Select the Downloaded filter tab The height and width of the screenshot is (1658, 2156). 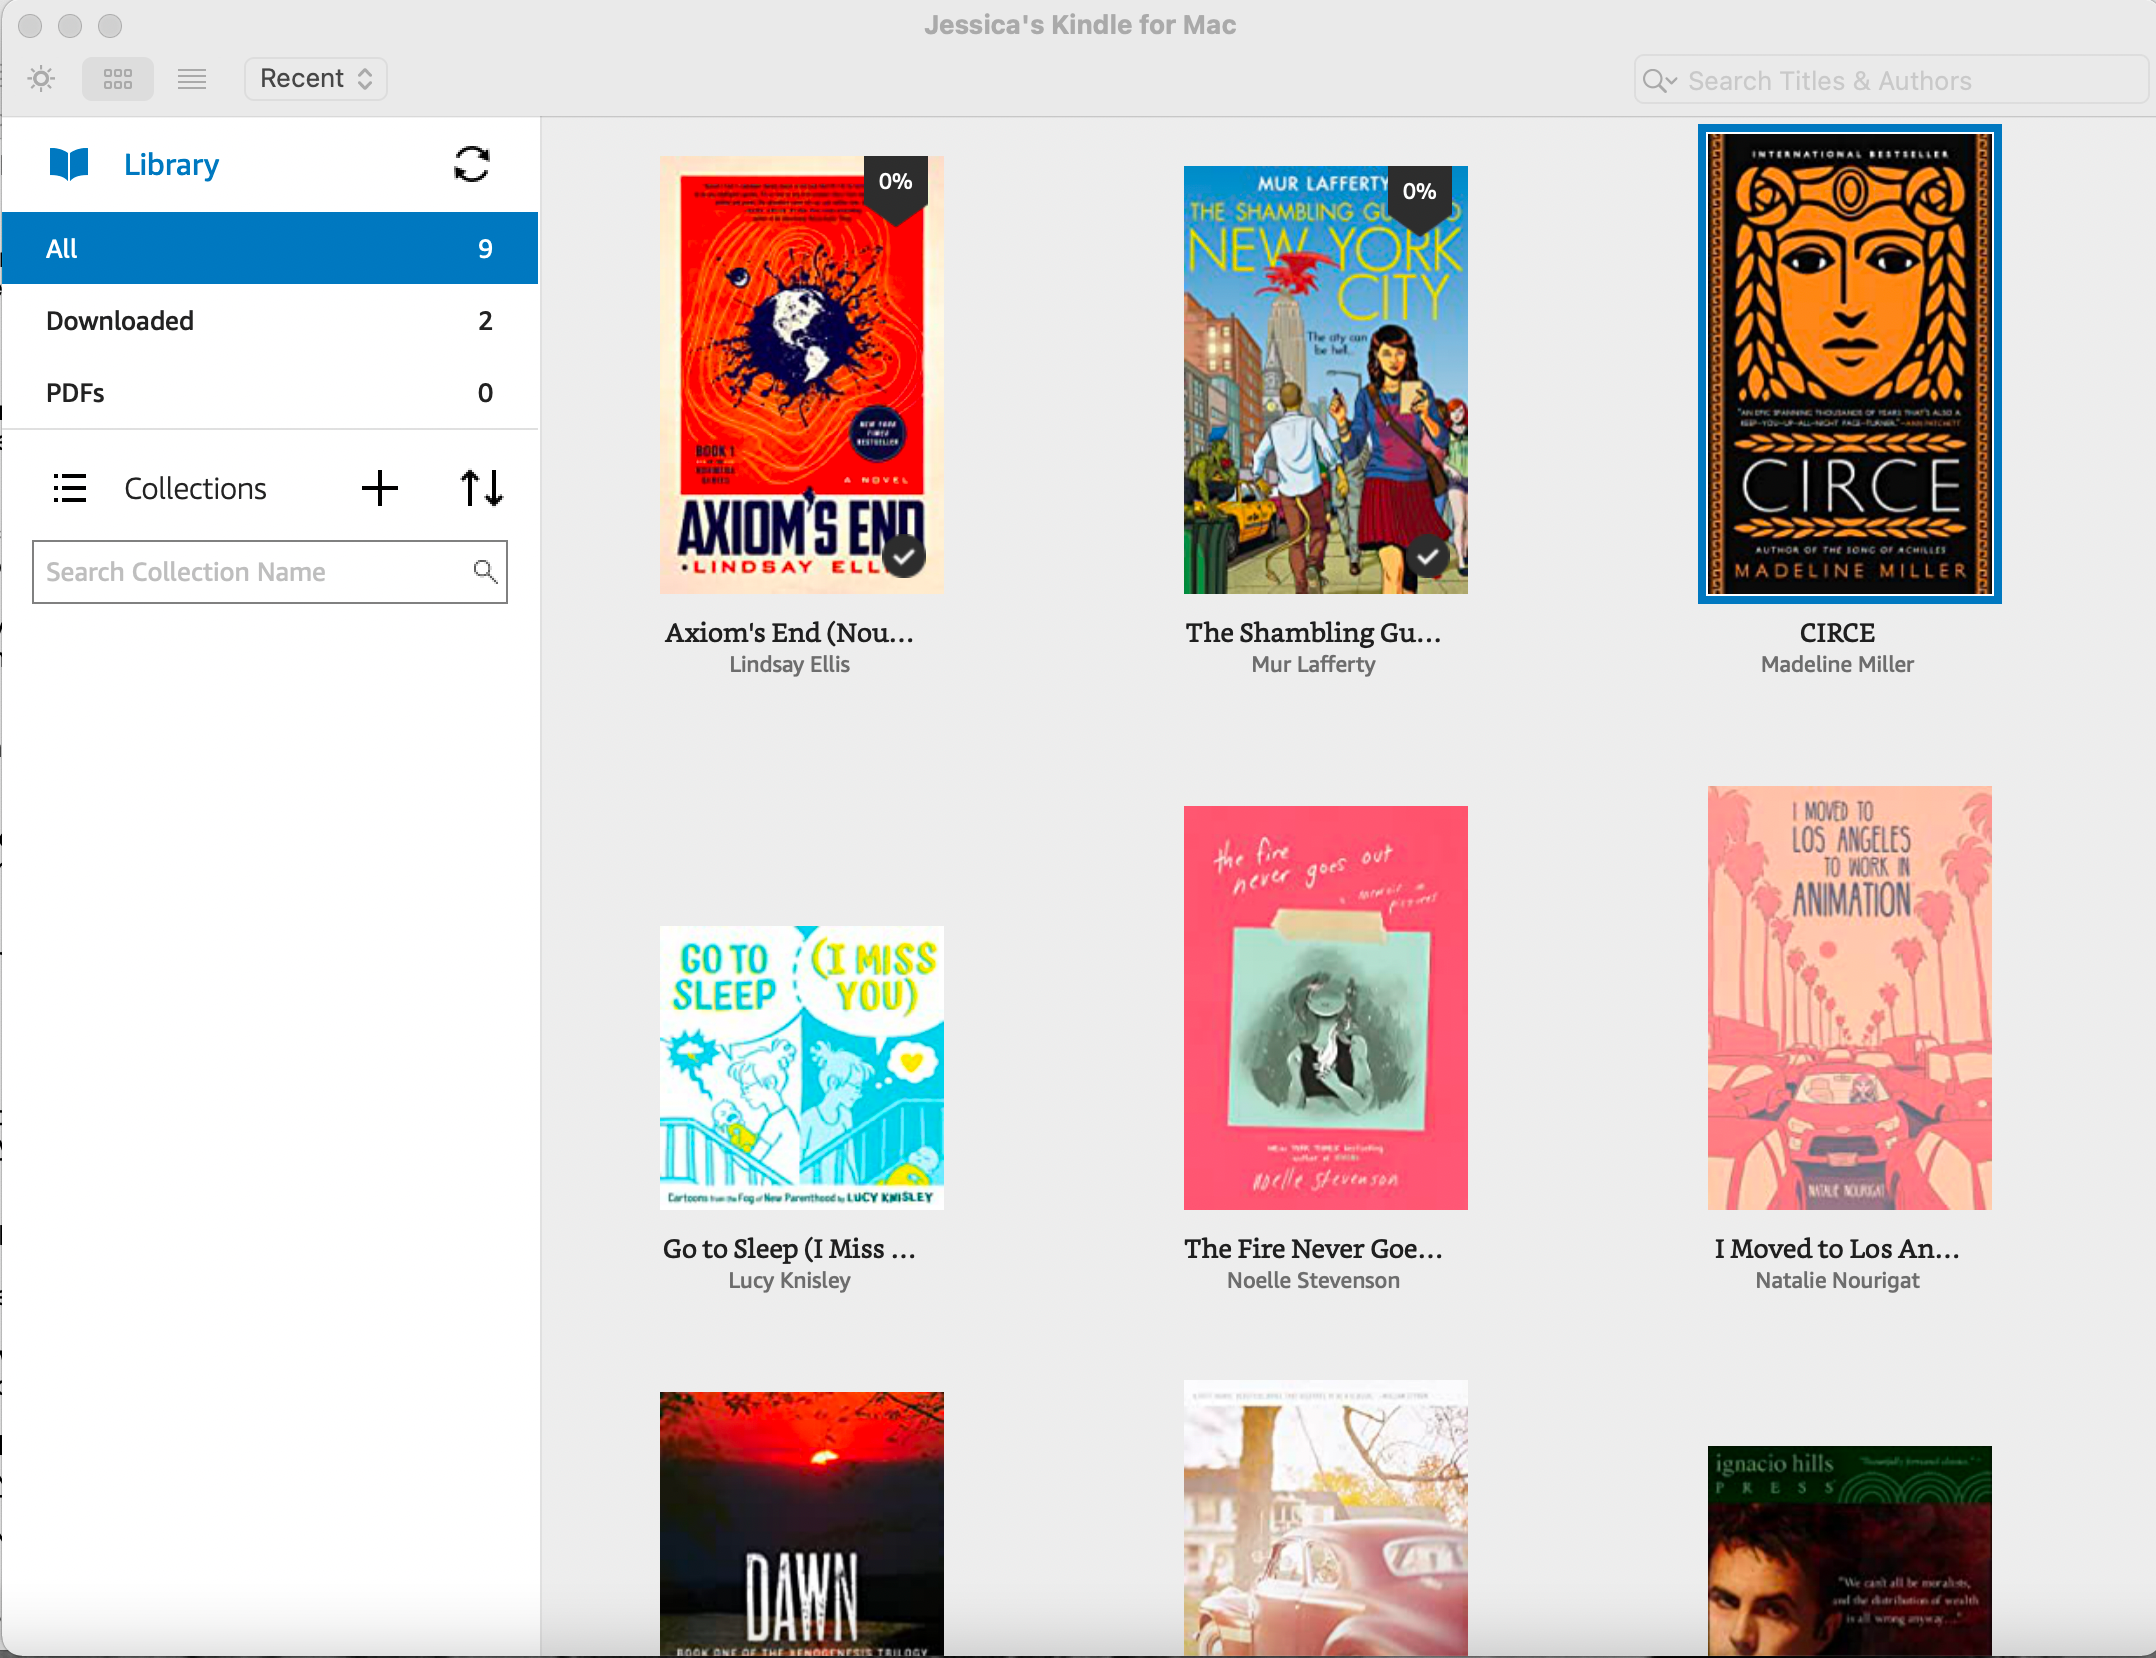pos(270,320)
